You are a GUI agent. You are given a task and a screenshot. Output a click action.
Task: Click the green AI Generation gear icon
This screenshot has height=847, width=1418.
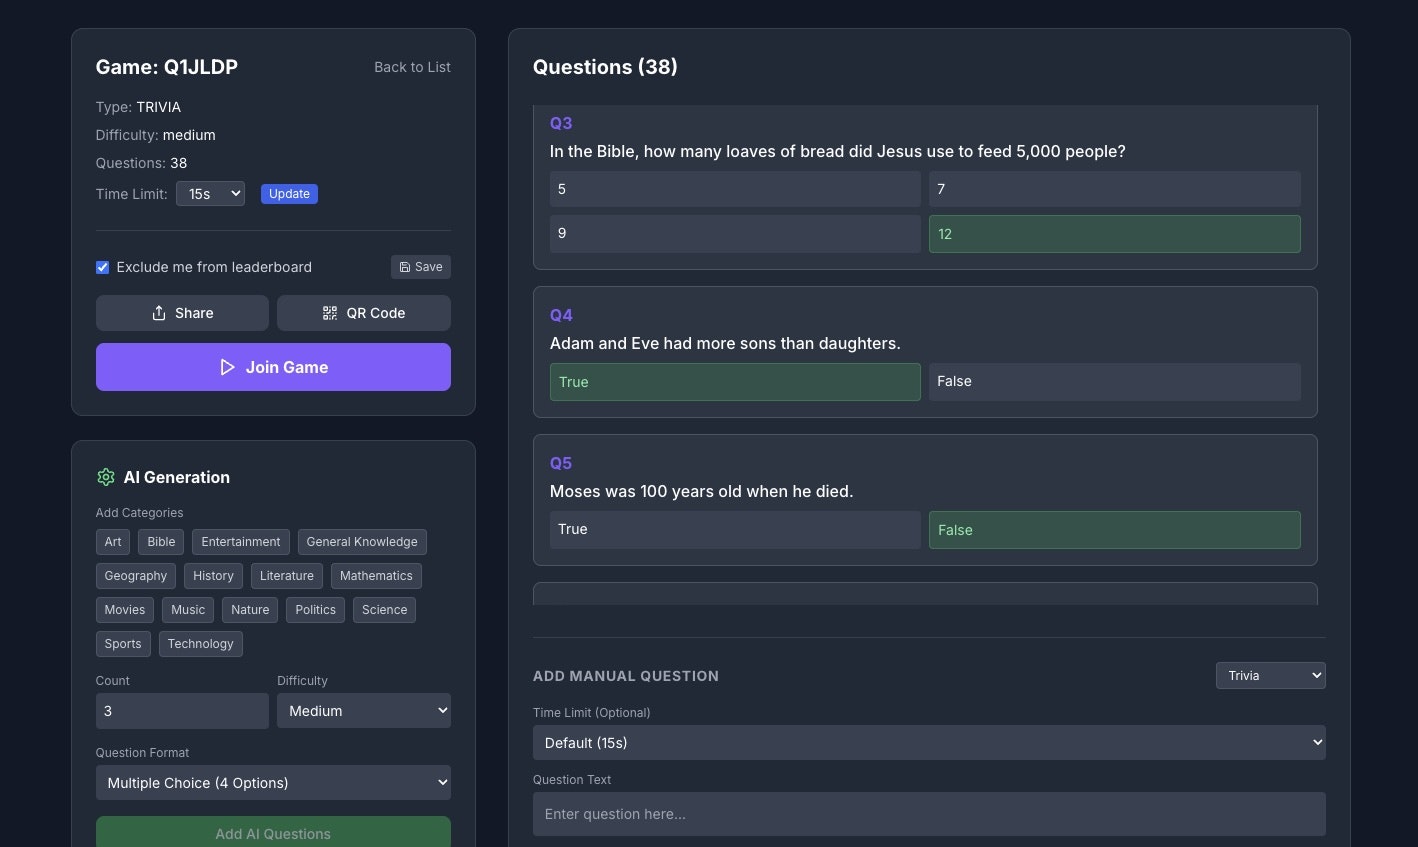coord(106,477)
